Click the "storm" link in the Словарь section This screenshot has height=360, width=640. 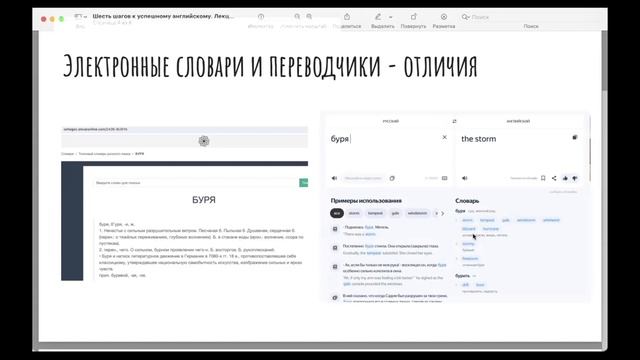tap(467, 220)
